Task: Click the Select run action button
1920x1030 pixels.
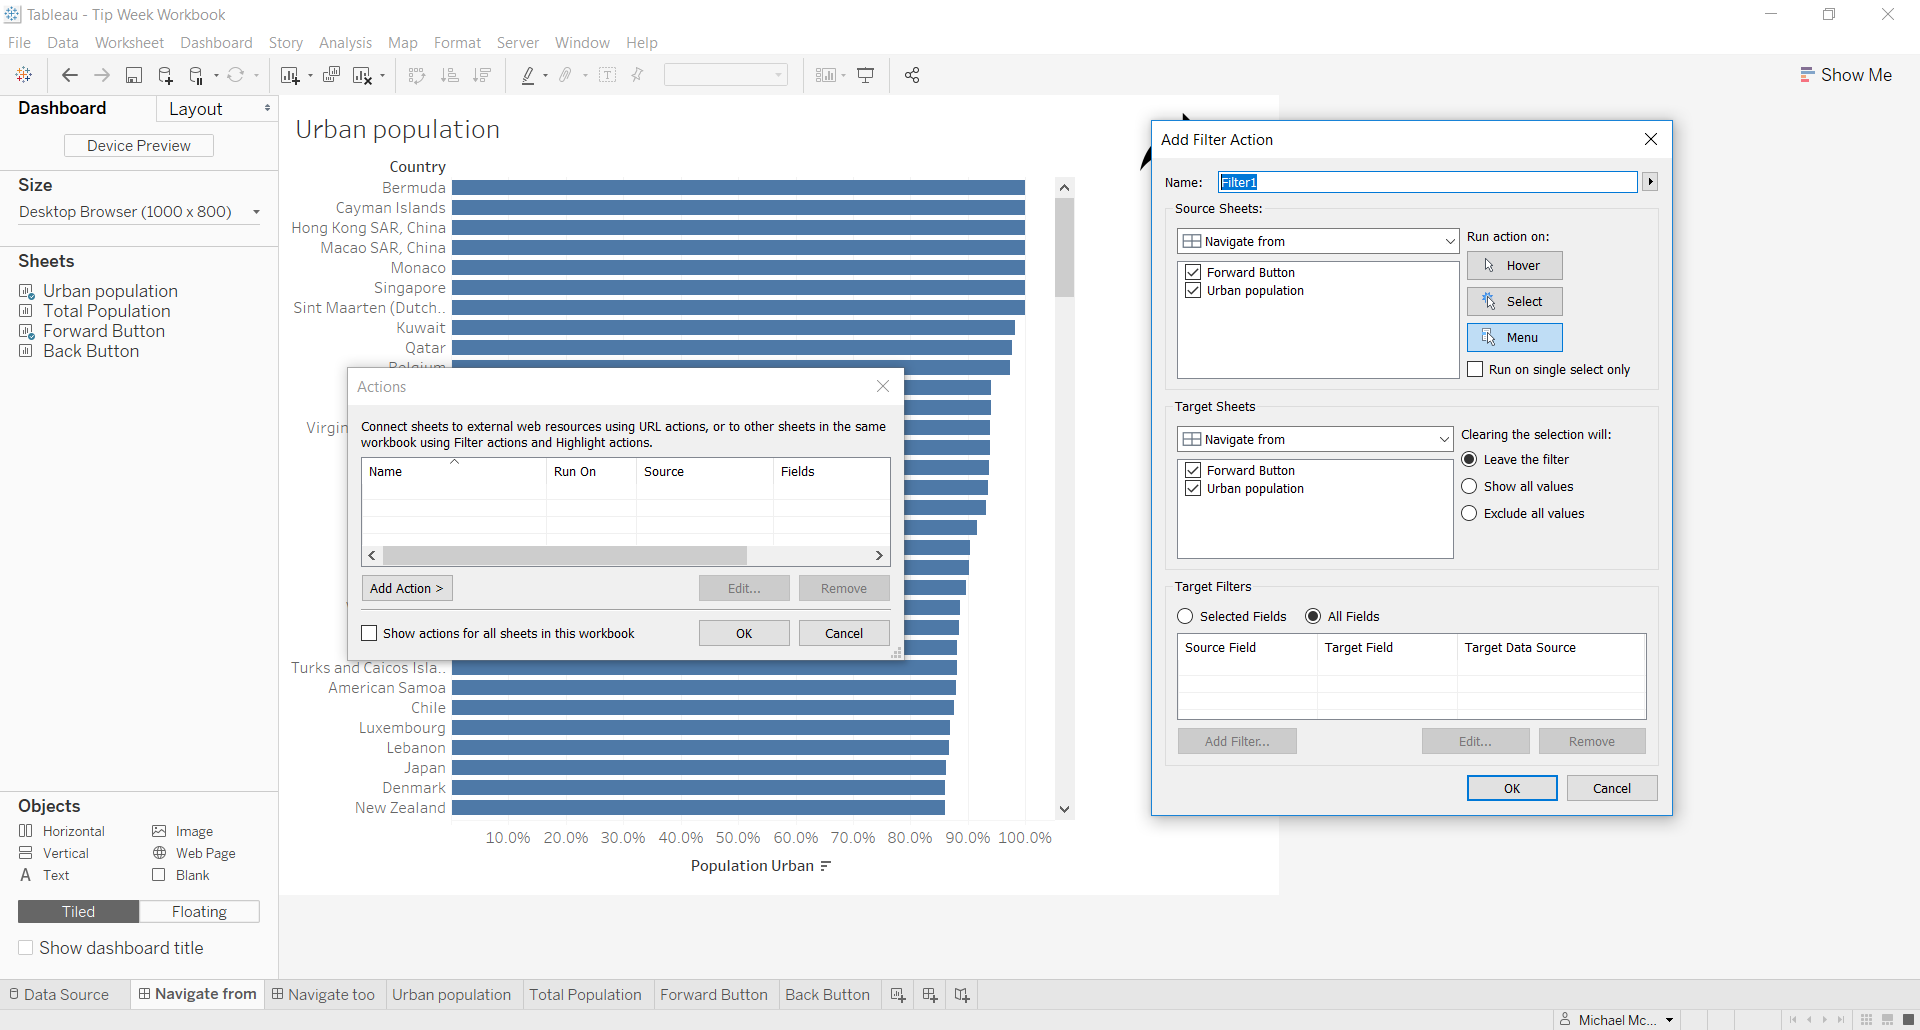Action: pos(1514,301)
